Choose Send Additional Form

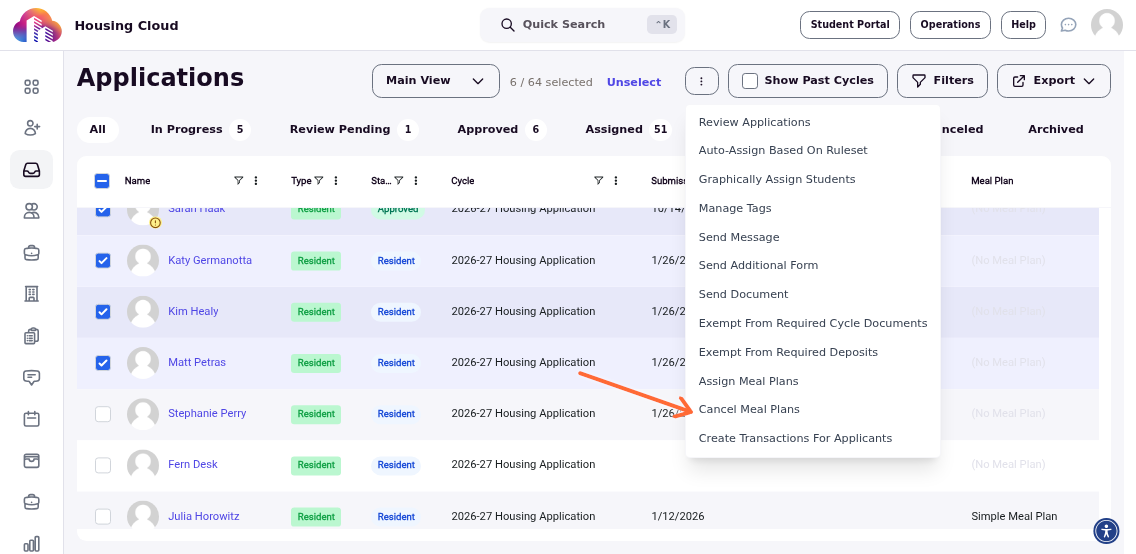[758, 266]
